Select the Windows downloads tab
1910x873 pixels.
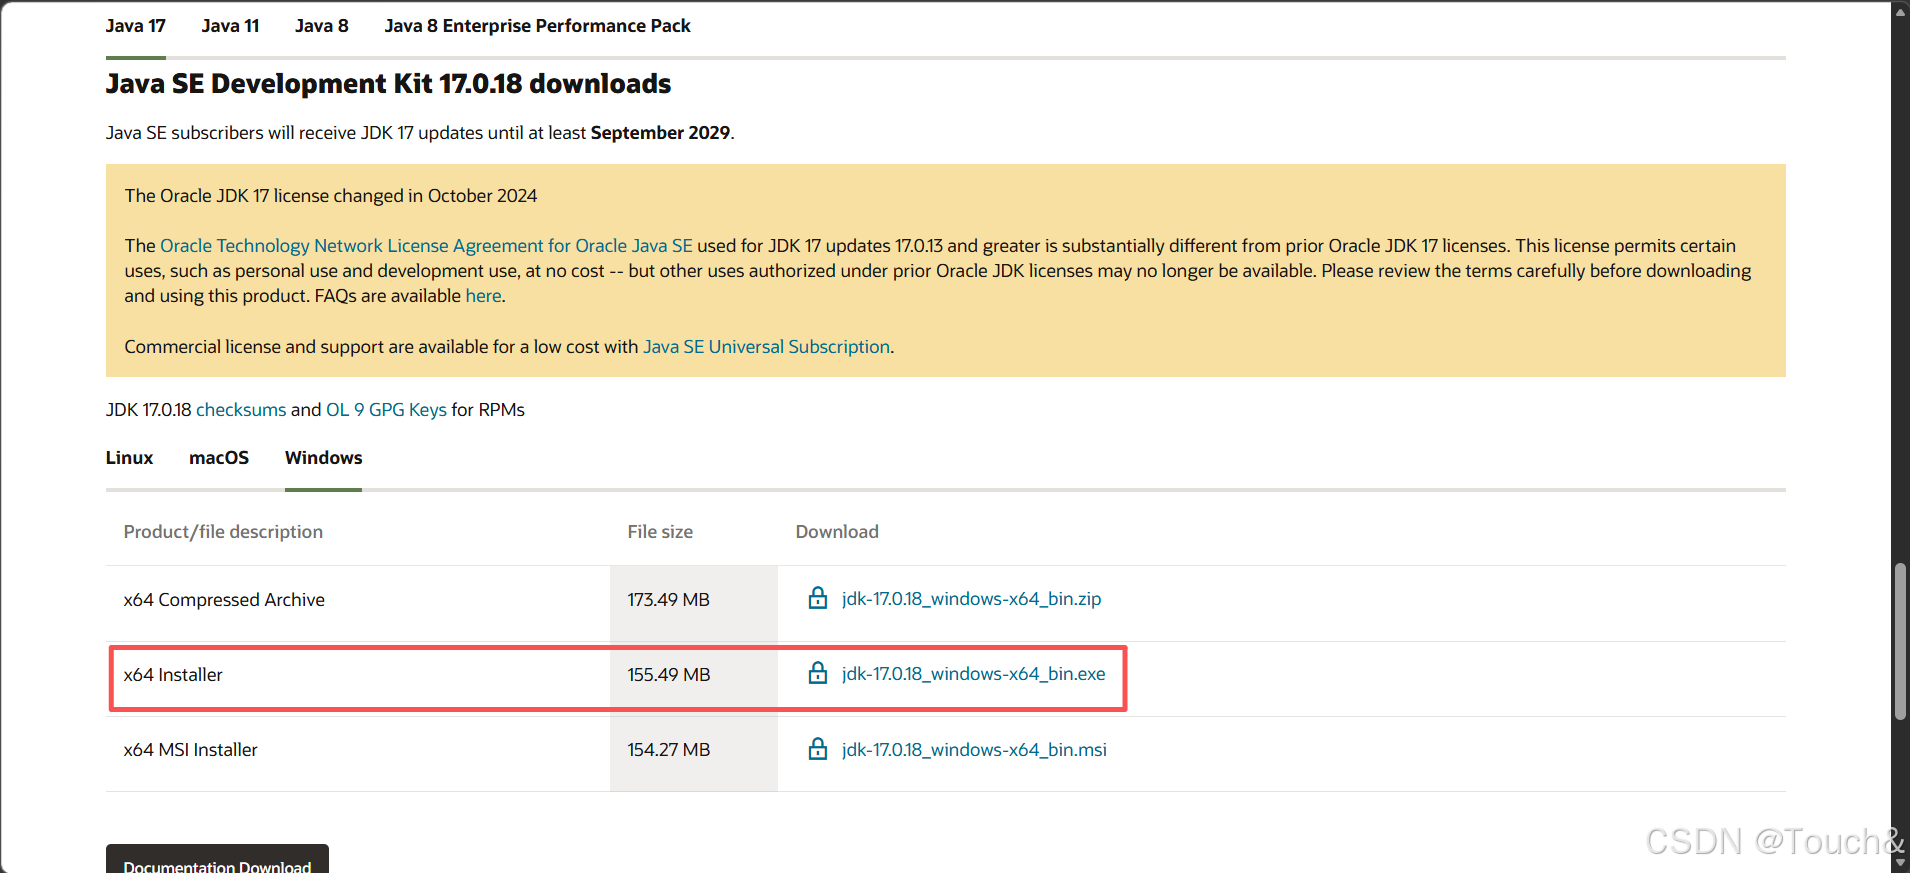323,458
